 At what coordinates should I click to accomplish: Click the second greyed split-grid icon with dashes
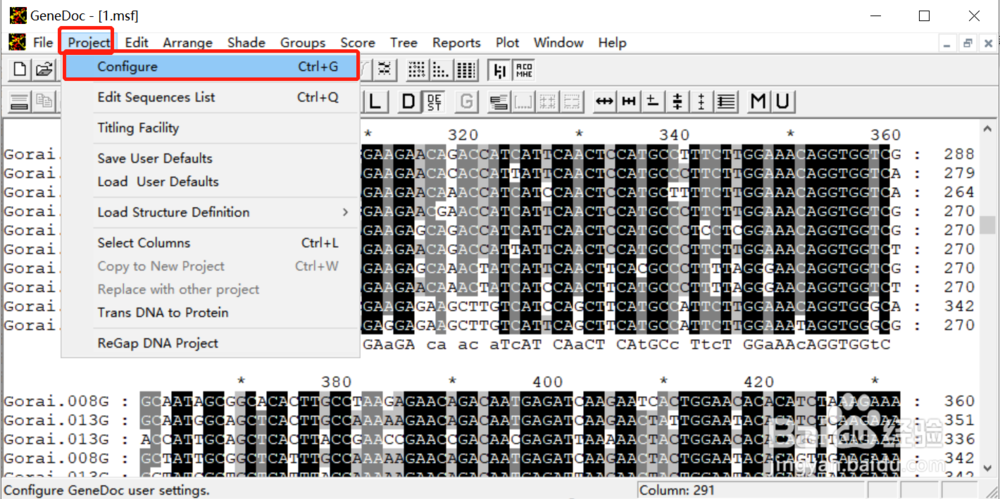click(571, 101)
